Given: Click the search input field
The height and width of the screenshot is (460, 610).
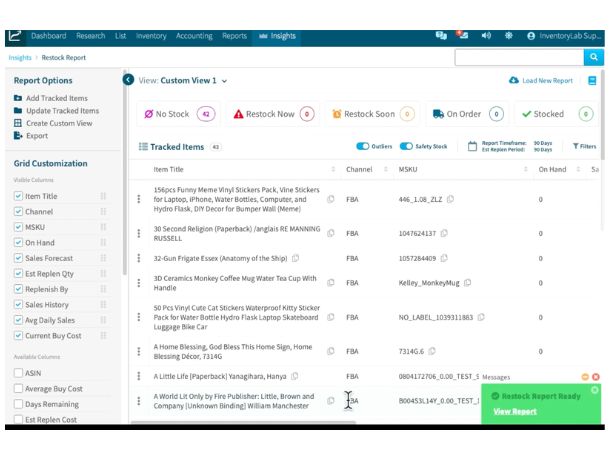Looking at the screenshot, I should pos(519,57).
